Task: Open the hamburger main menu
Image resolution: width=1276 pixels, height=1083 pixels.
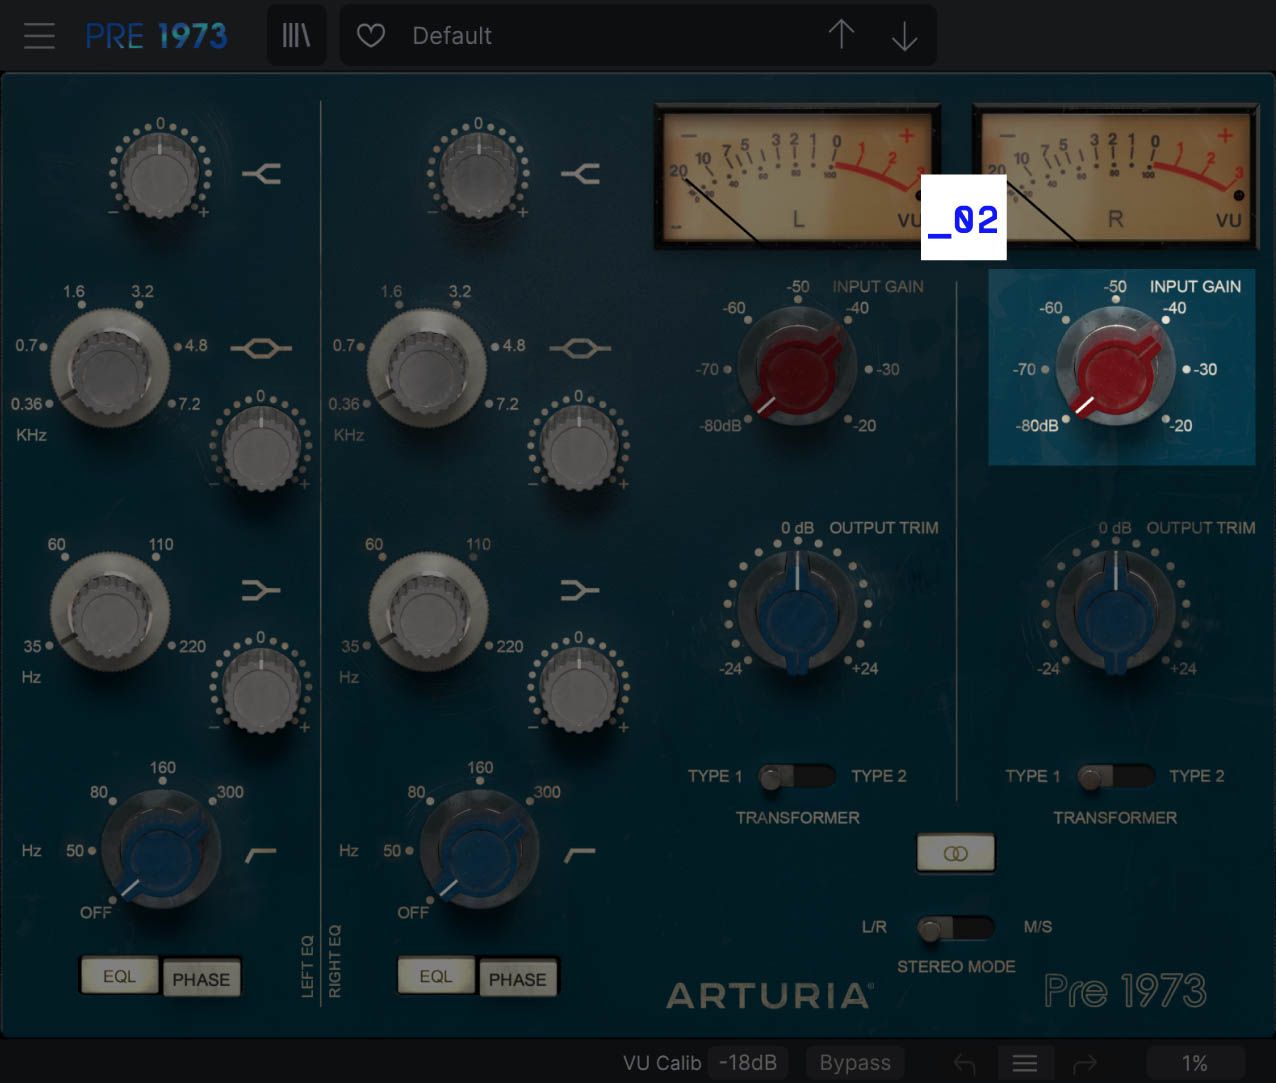Action: (x=39, y=36)
